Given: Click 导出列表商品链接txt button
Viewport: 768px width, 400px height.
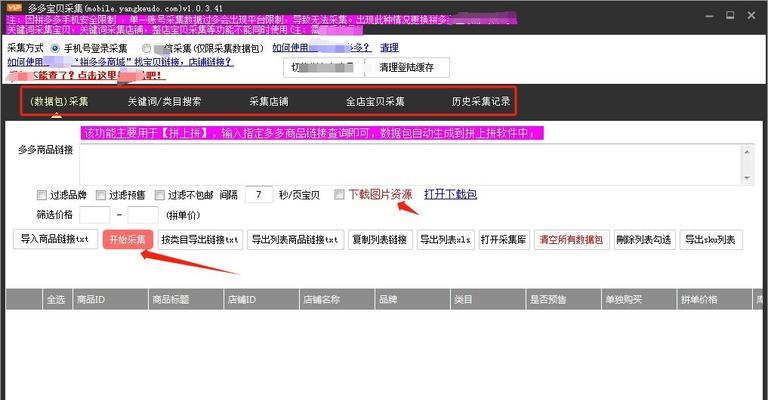Looking at the screenshot, I should point(295,239).
